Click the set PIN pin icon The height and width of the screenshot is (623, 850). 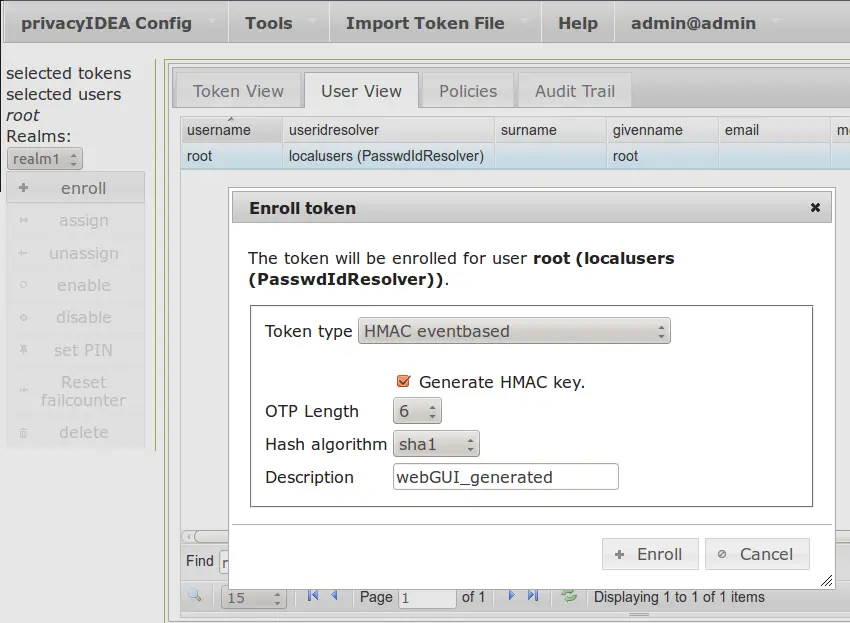click(23, 350)
